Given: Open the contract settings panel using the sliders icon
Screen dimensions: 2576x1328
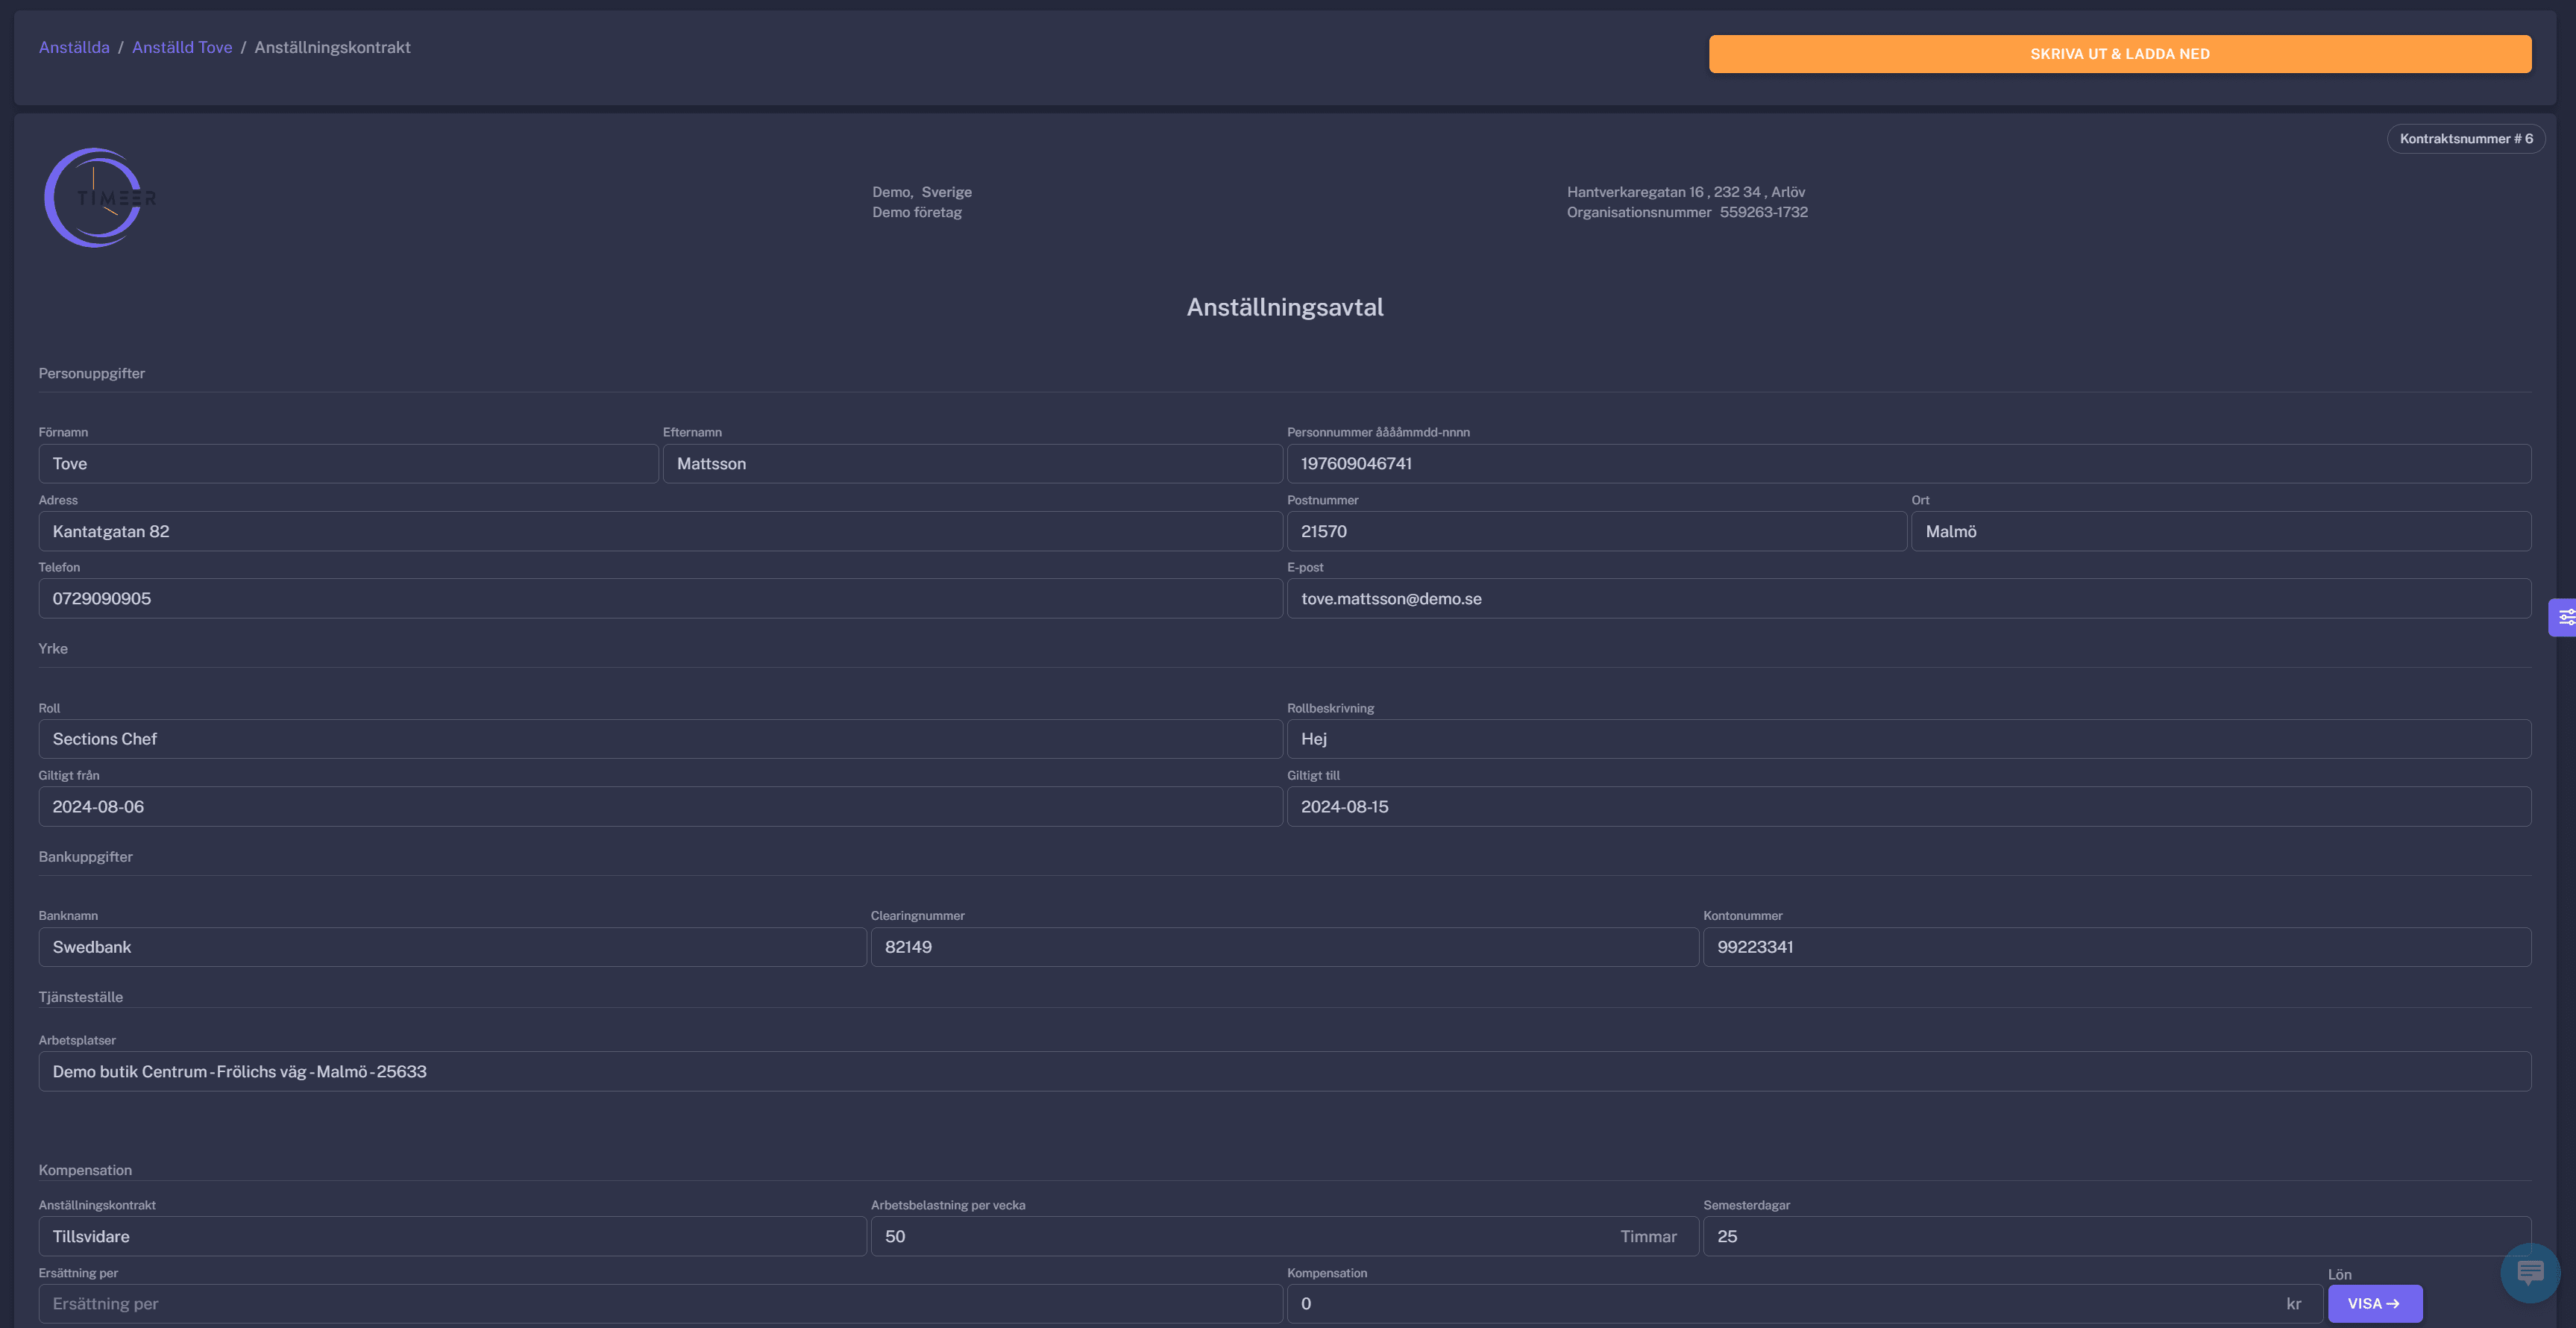Looking at the screenshot, I should pos(2565,617).
